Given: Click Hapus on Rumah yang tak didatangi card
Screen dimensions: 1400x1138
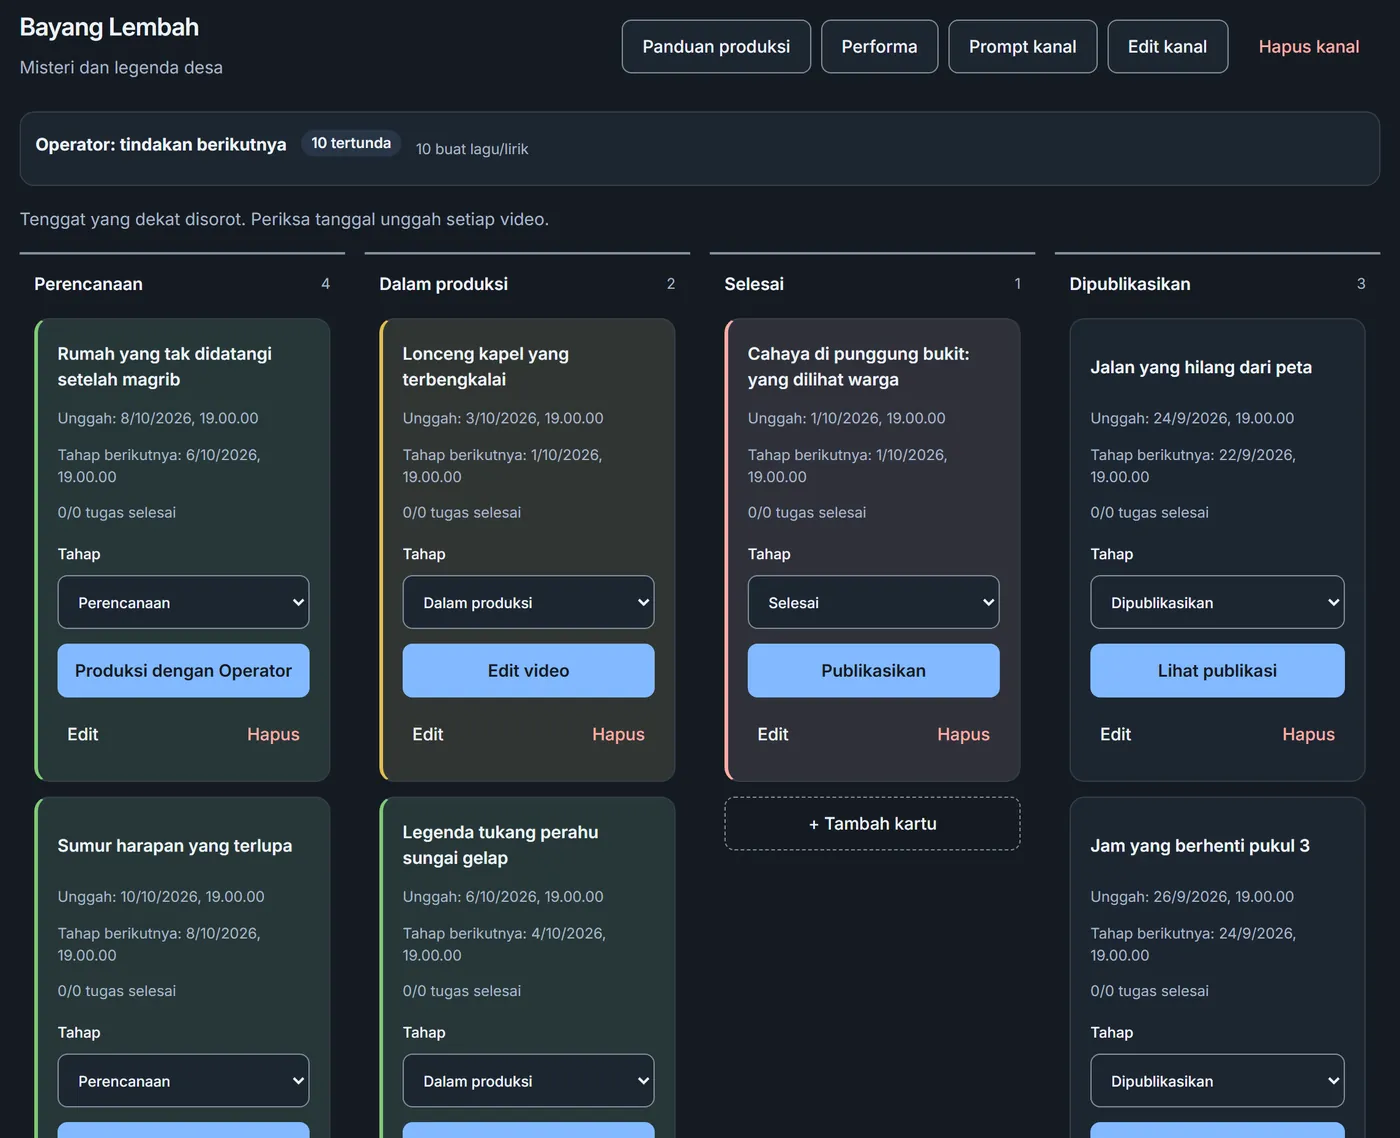Looking at the screenshot, I should point(273,734).
